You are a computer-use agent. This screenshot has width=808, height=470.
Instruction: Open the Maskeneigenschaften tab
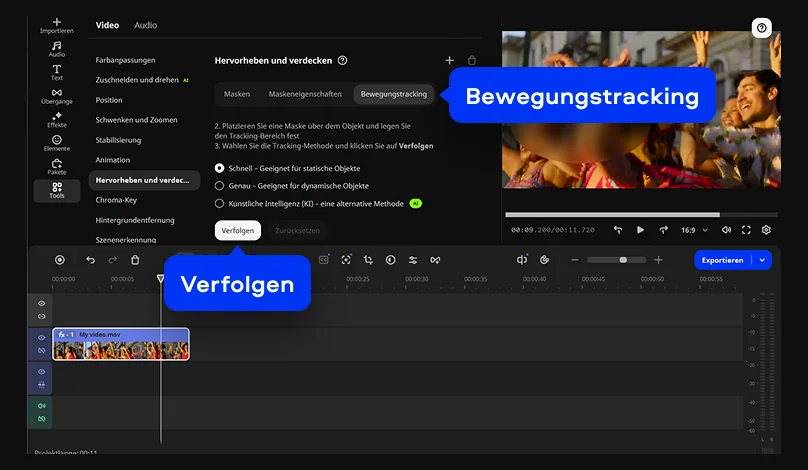(305, 94)
